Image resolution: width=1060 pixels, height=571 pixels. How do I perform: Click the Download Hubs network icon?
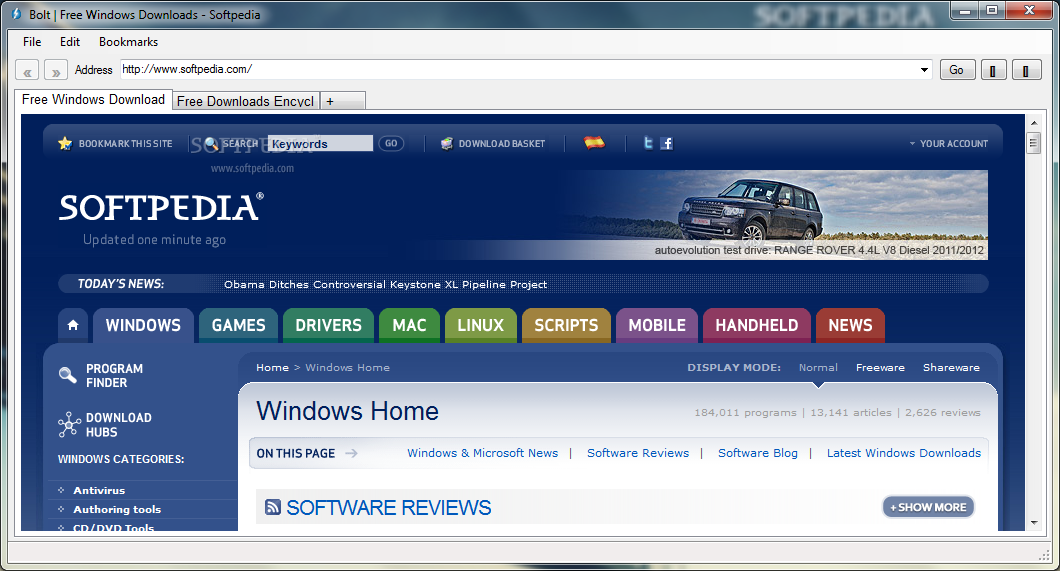tap(68, 424)
